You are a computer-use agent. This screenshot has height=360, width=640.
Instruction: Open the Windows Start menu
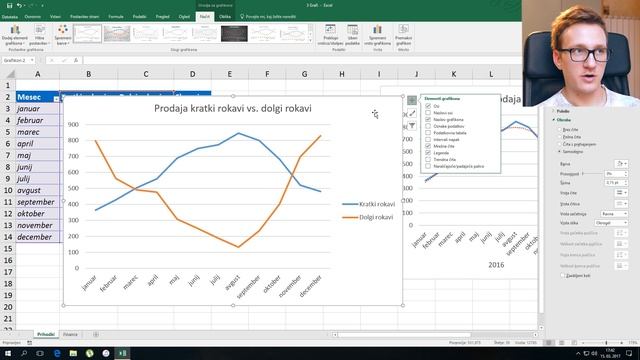(x=8, y=353)
